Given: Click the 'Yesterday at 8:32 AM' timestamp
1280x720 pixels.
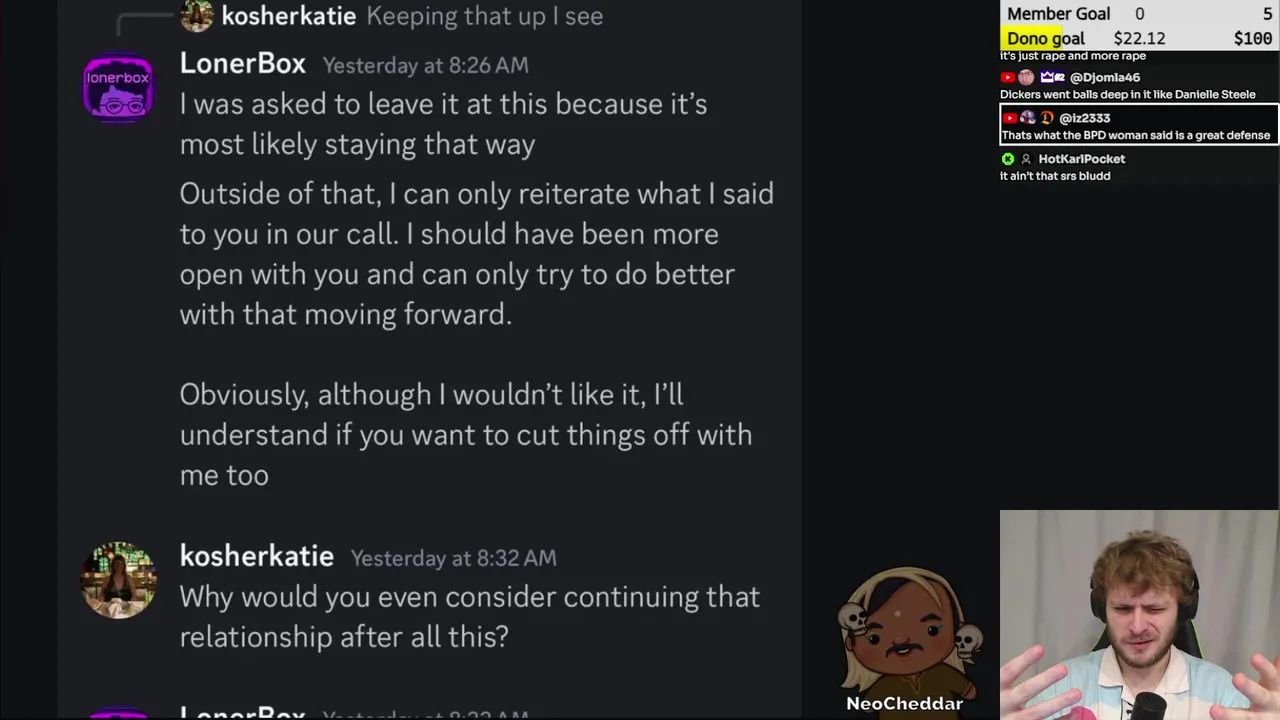Looking at the screenshot, I should 453,558.
